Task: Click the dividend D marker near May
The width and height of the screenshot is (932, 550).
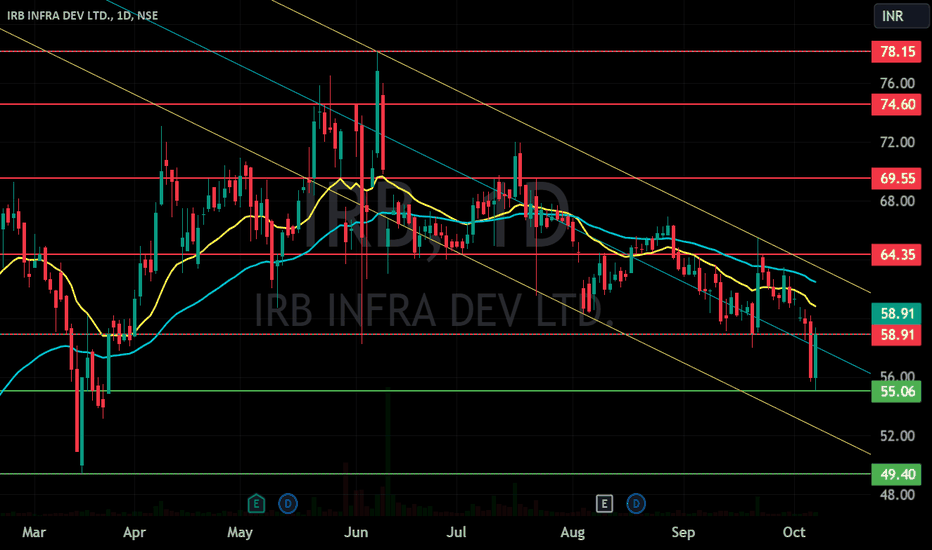Action: click(288, 504)
